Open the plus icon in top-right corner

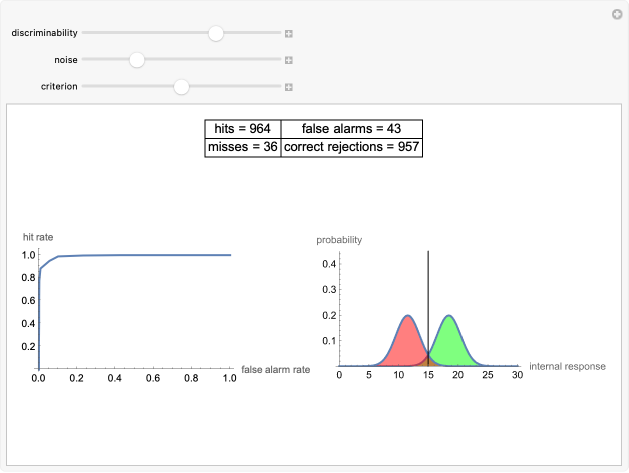tap(617, 15)
